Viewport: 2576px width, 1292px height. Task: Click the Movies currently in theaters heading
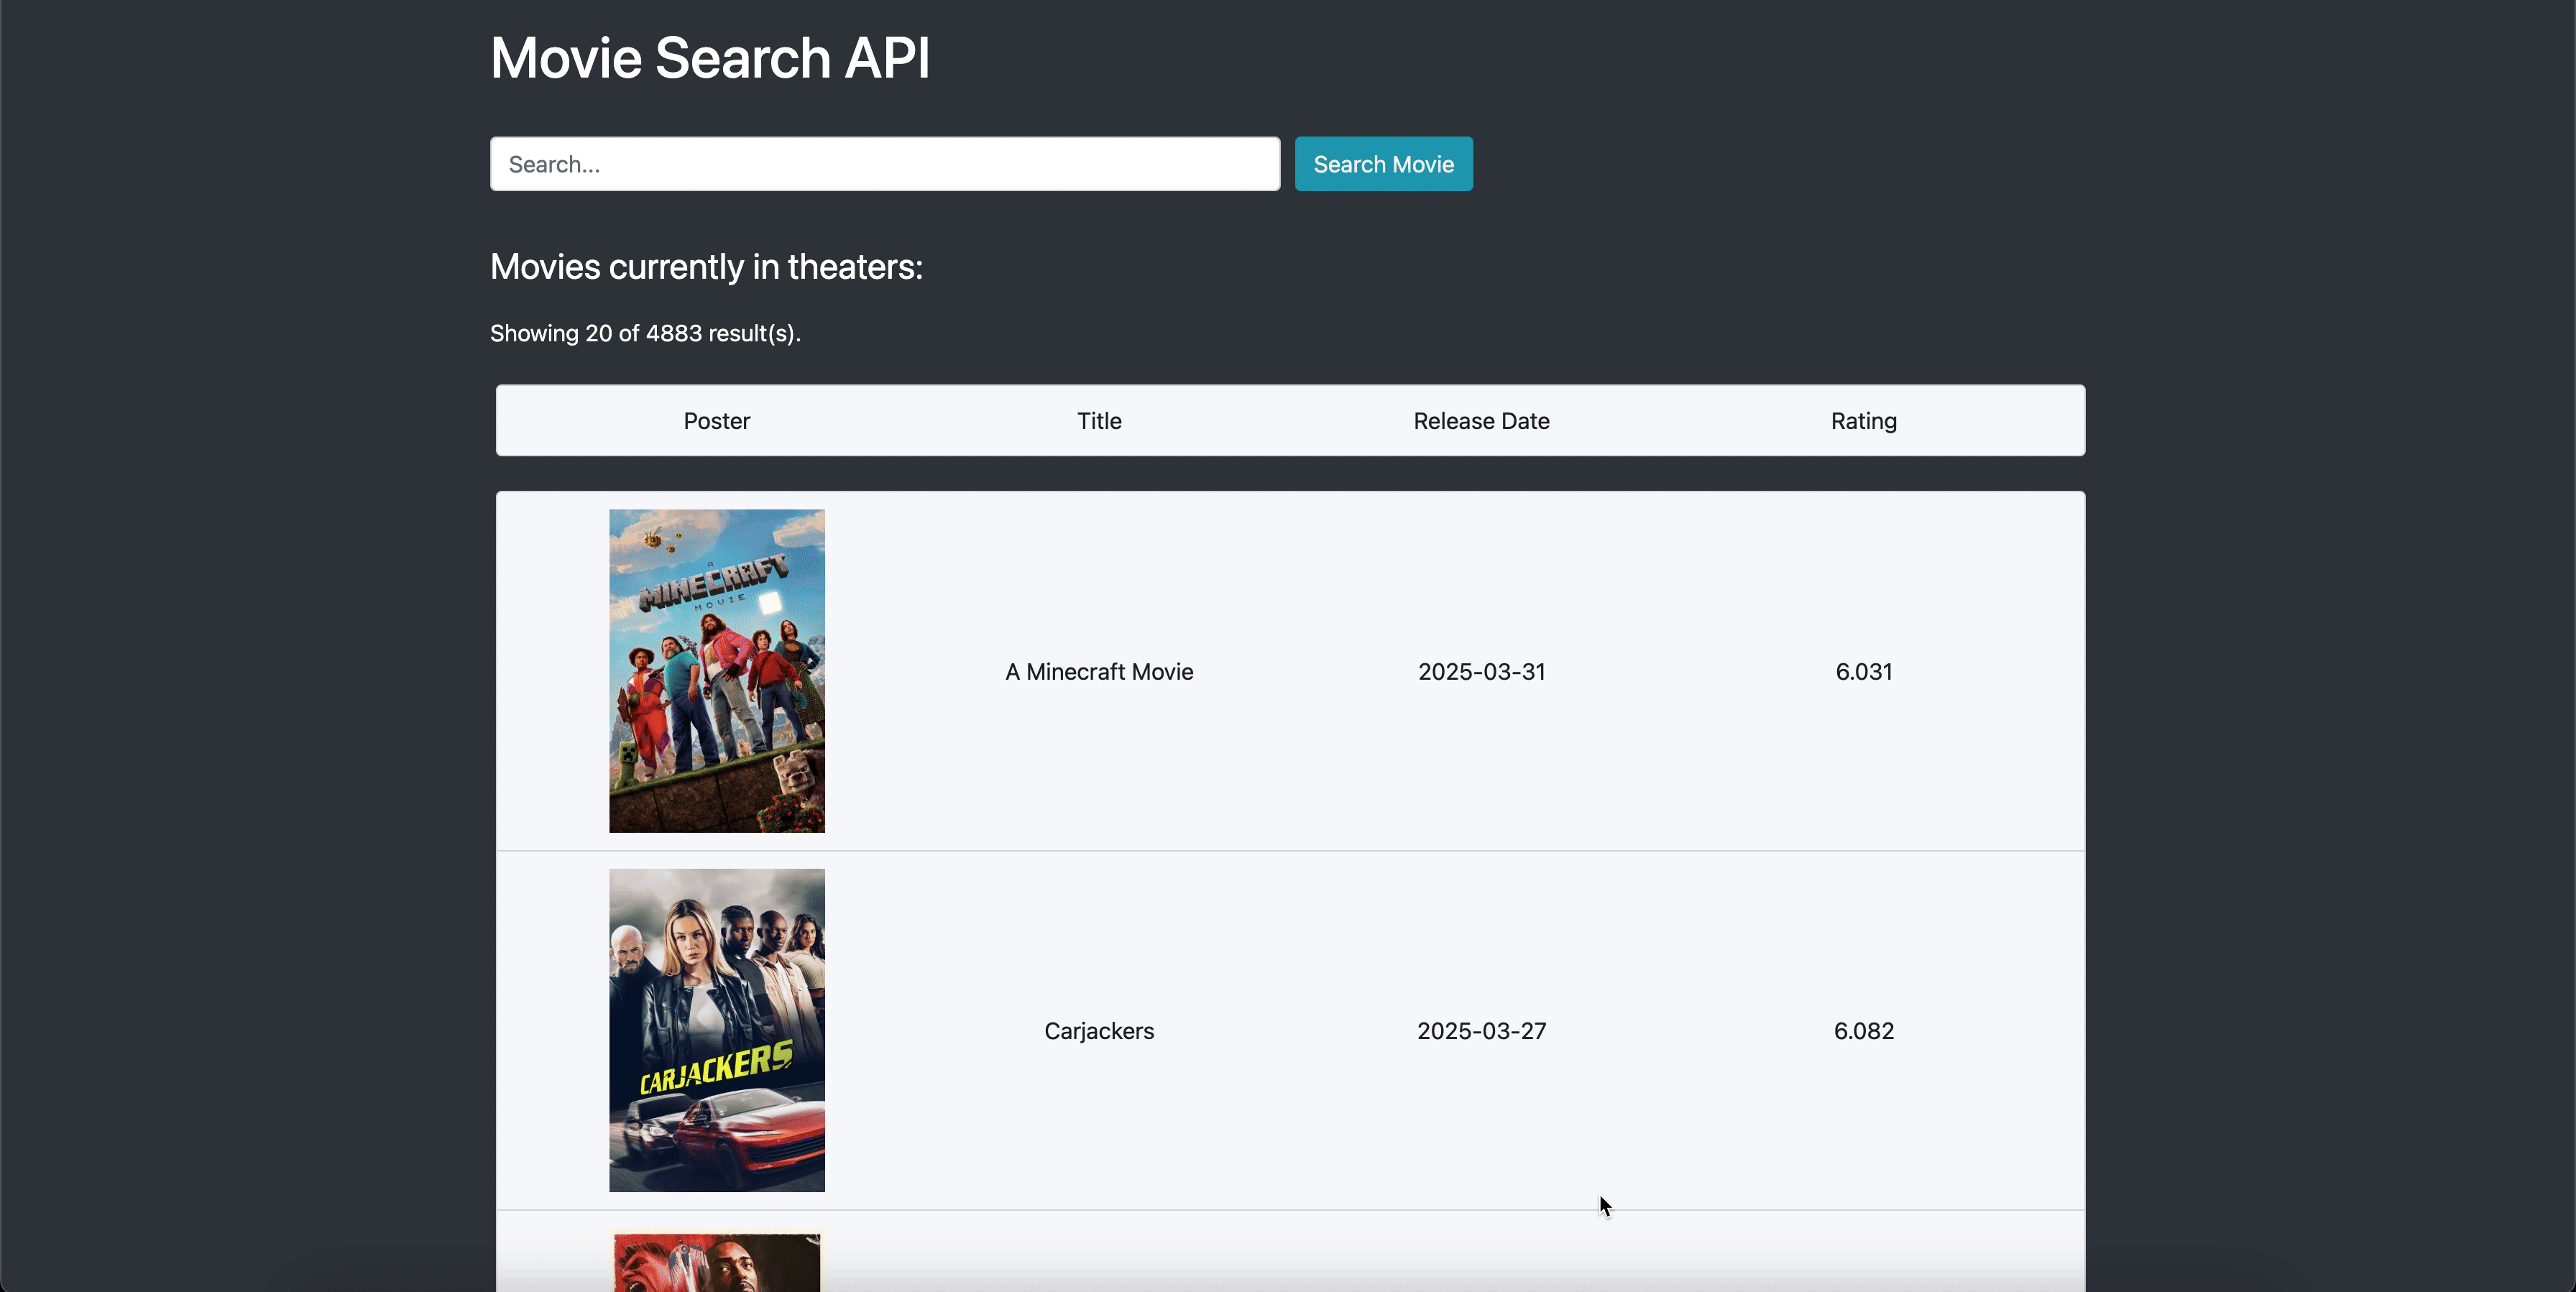[x=706, y=267]
